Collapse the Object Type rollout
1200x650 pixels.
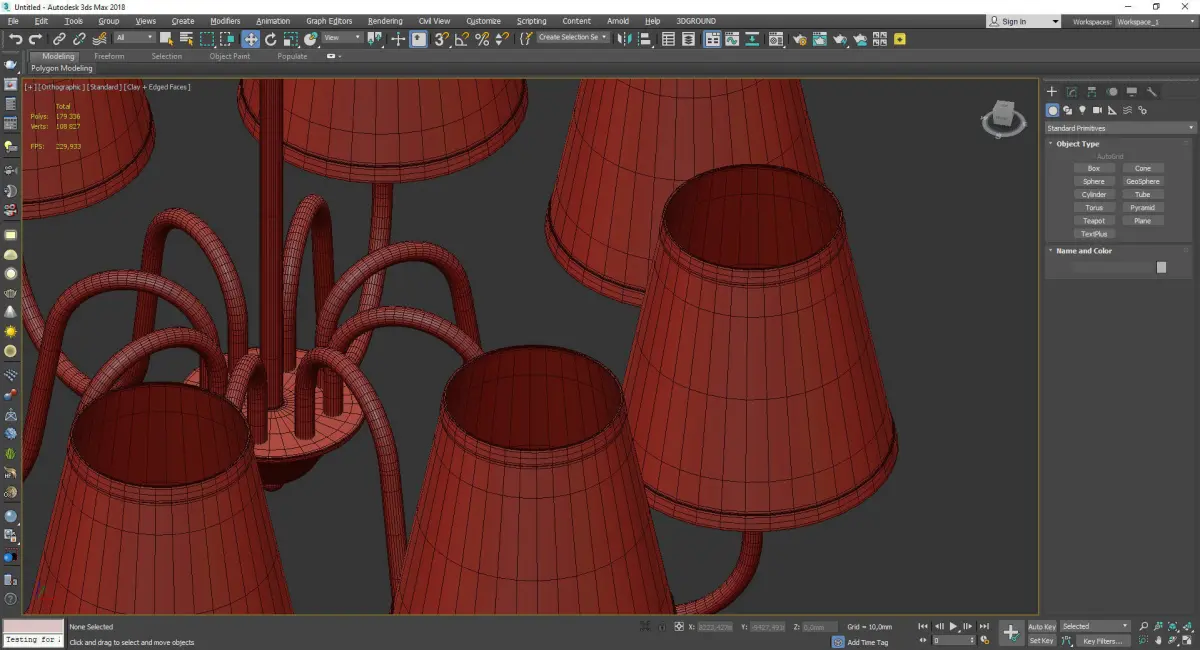coord(1077,144)
